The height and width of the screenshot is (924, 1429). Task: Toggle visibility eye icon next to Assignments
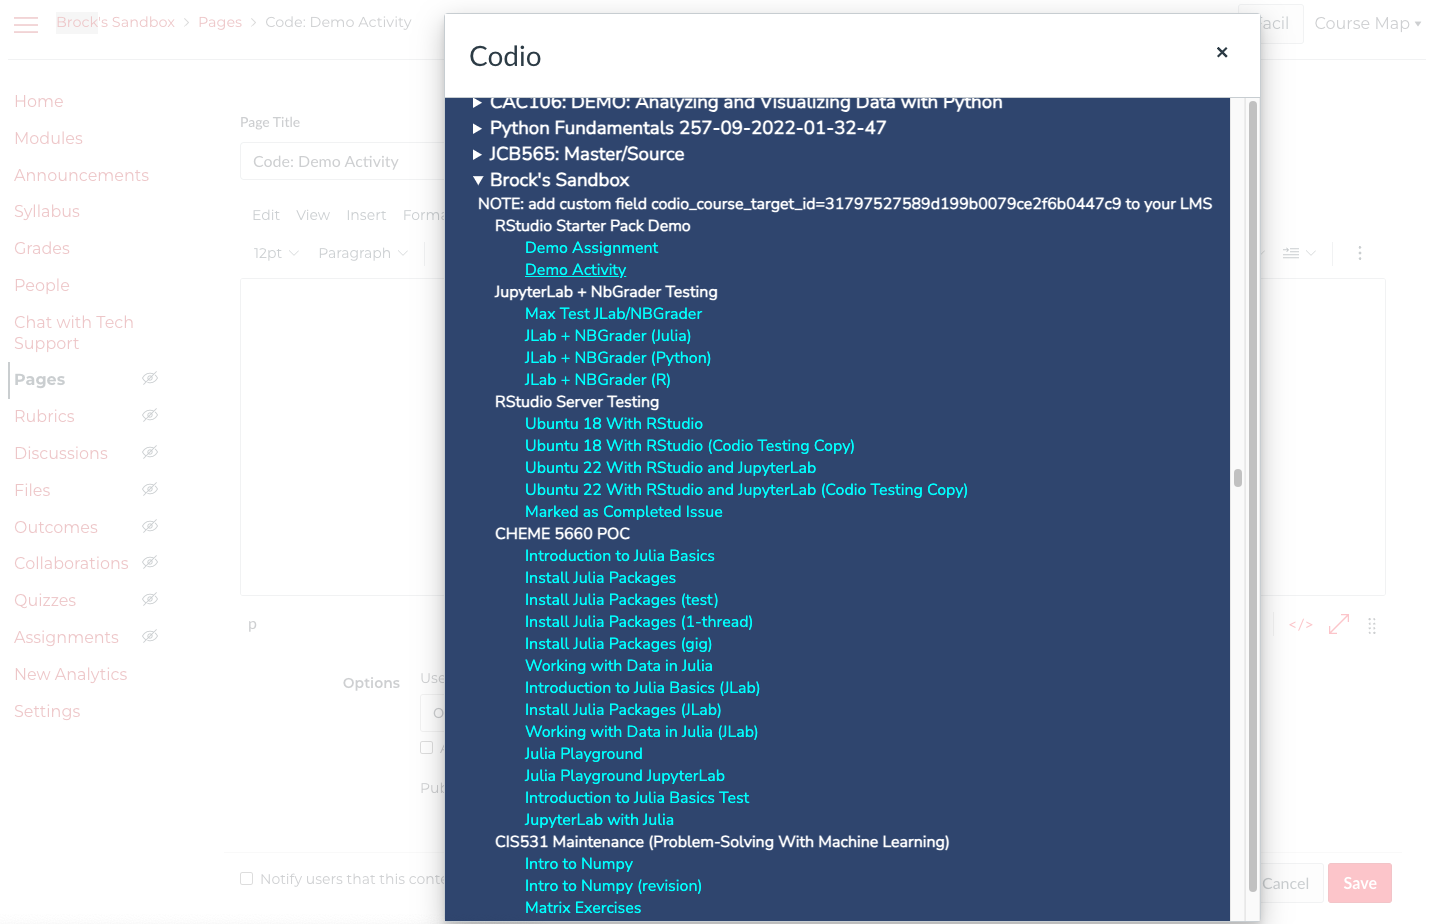150,636
